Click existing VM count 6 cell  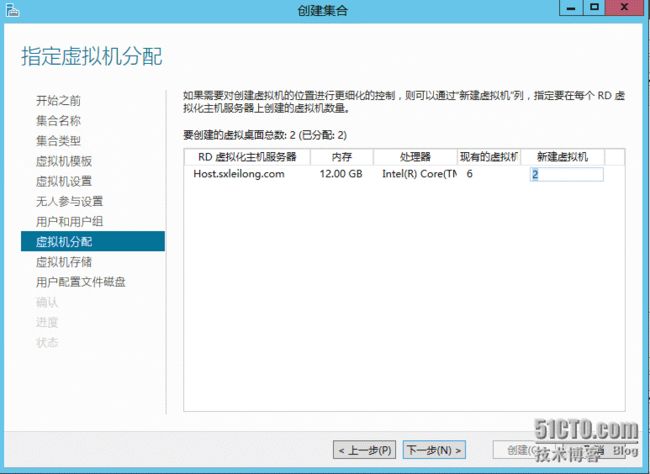470,174
